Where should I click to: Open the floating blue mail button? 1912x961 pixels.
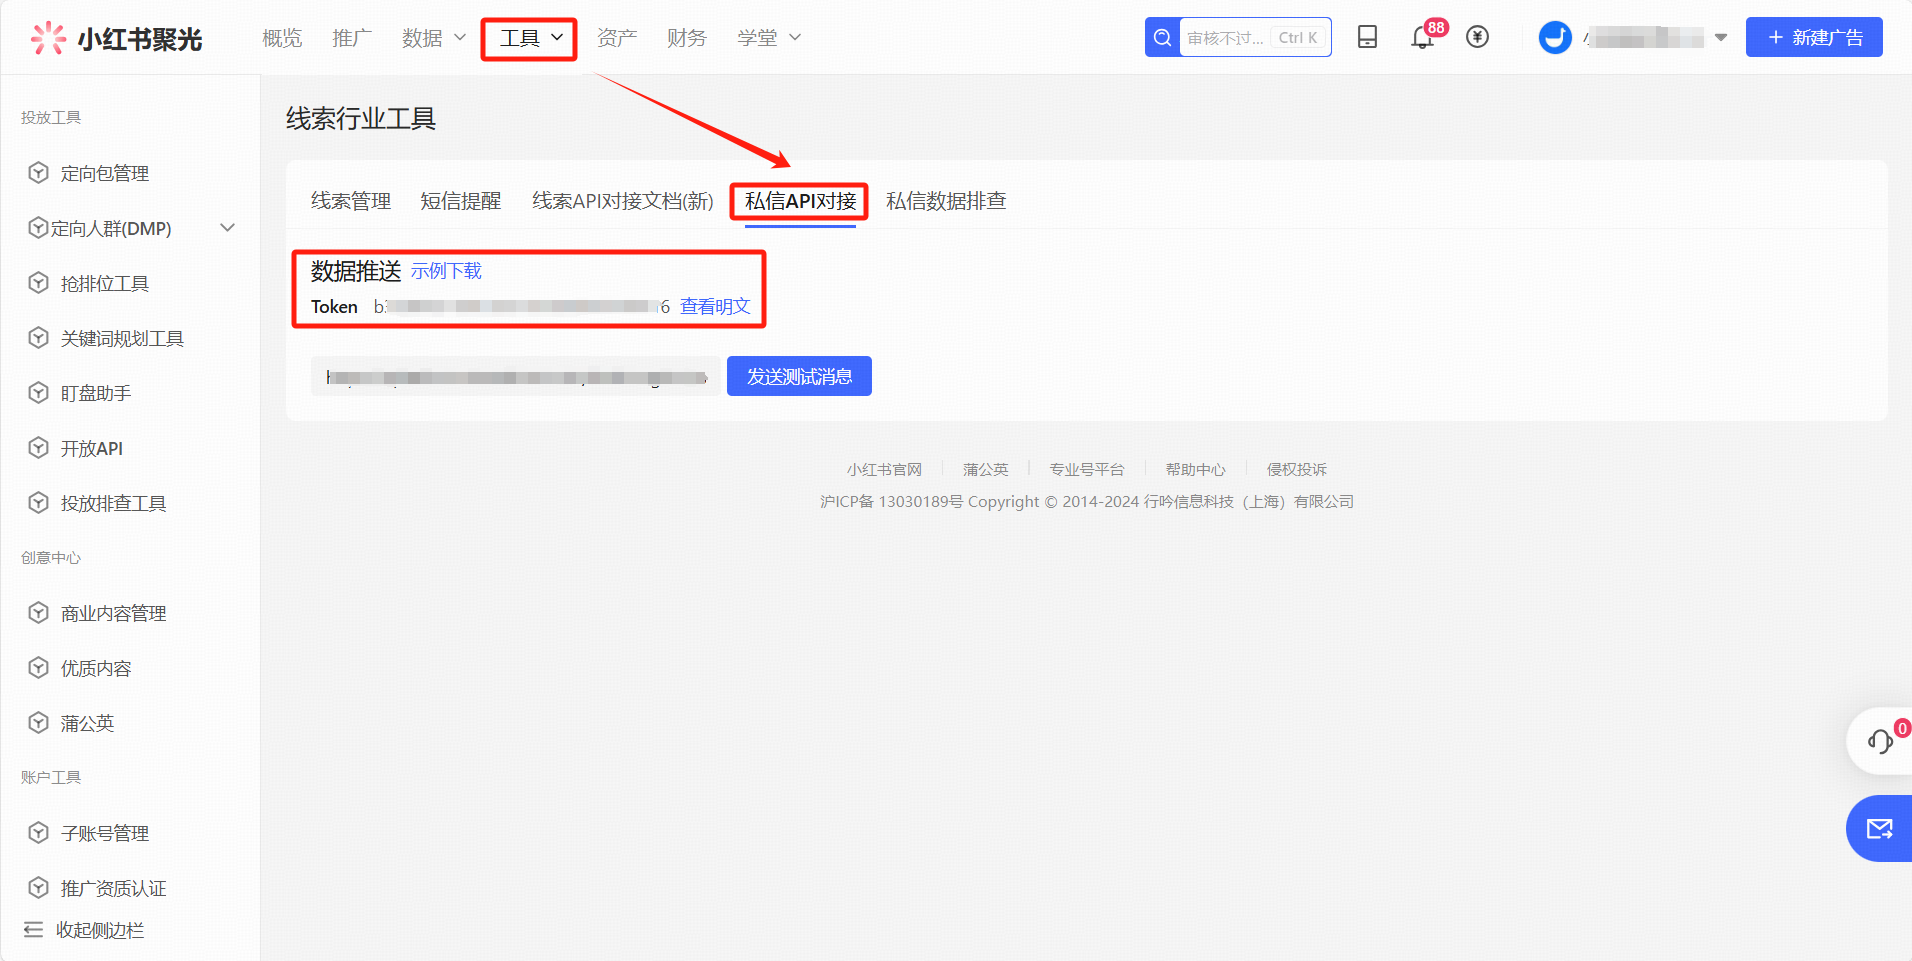point(1880,828)
